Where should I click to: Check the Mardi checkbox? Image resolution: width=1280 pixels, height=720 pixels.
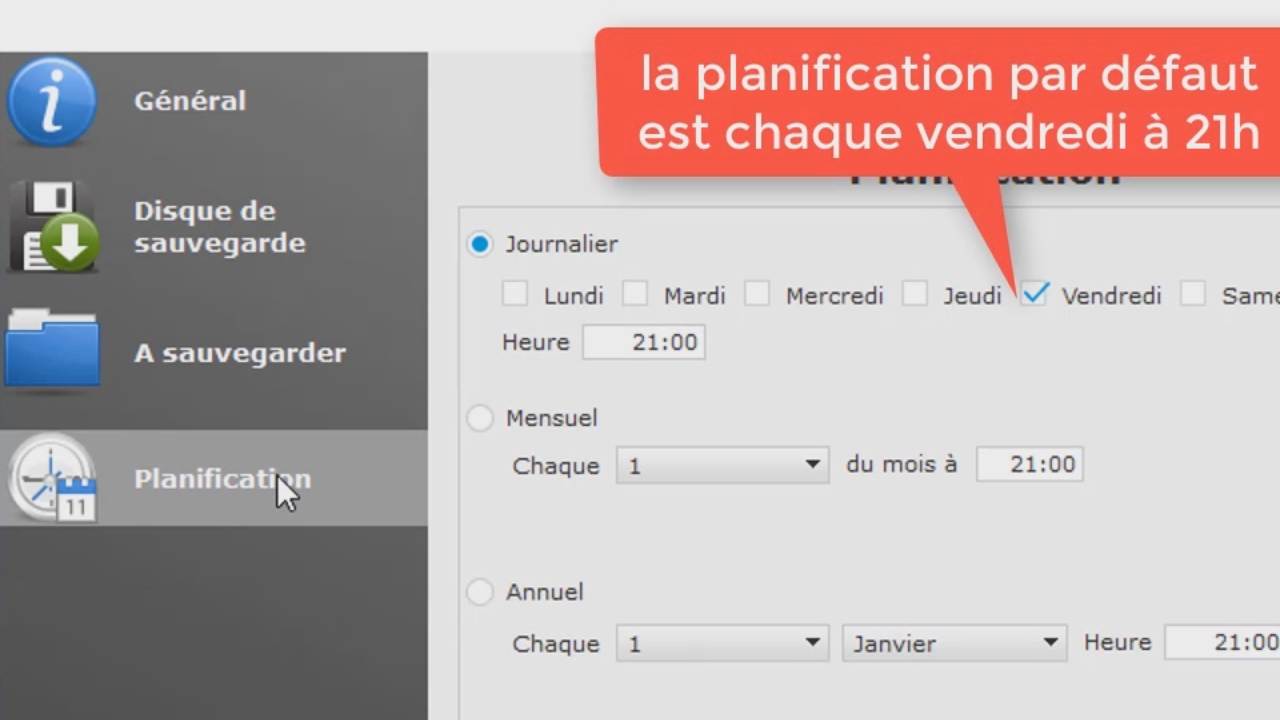635,294
